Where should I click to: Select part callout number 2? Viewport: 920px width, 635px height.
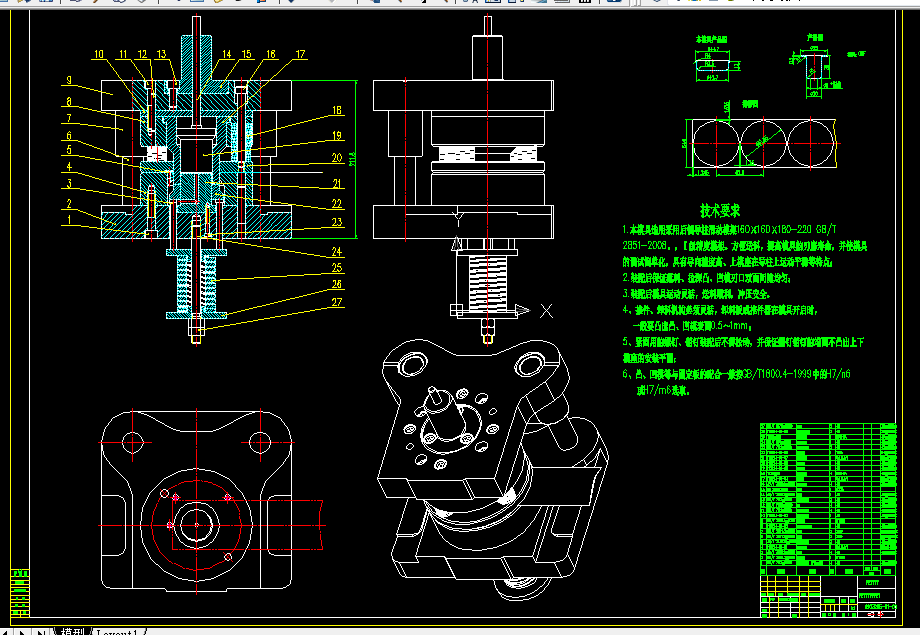(69, 204)
